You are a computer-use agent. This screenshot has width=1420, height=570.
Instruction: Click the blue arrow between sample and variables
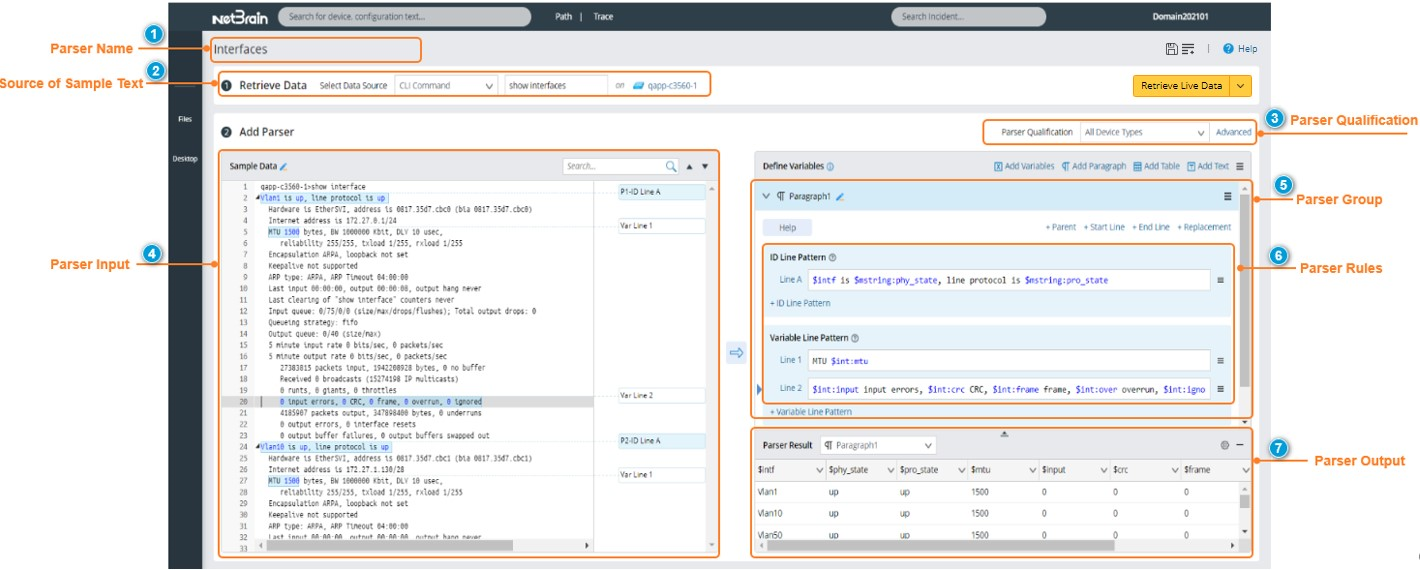tap(736, 352)
